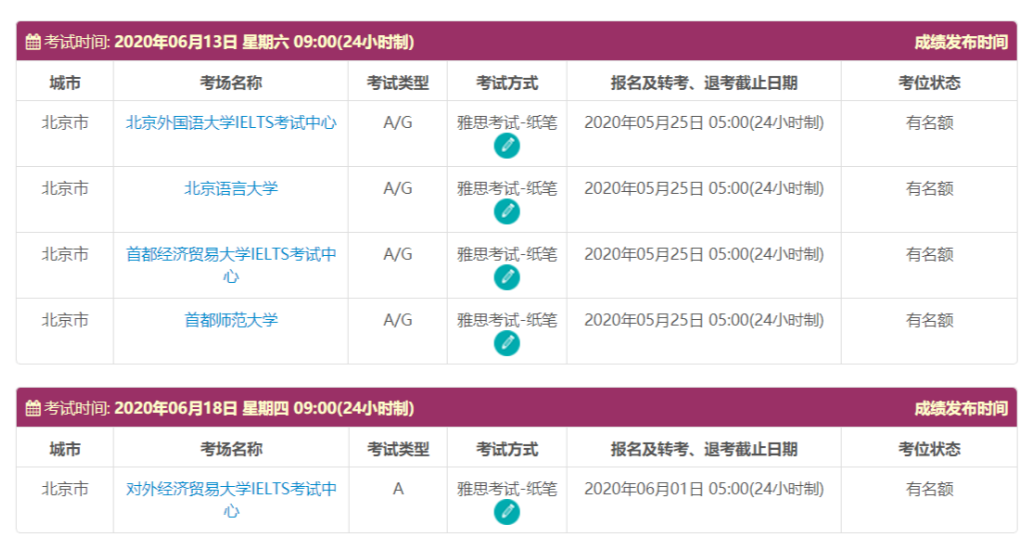Click pencil icon in 对外经济贸易大学 row
The height and width of the screenshot is (550, 1031).
click(507, 512)
